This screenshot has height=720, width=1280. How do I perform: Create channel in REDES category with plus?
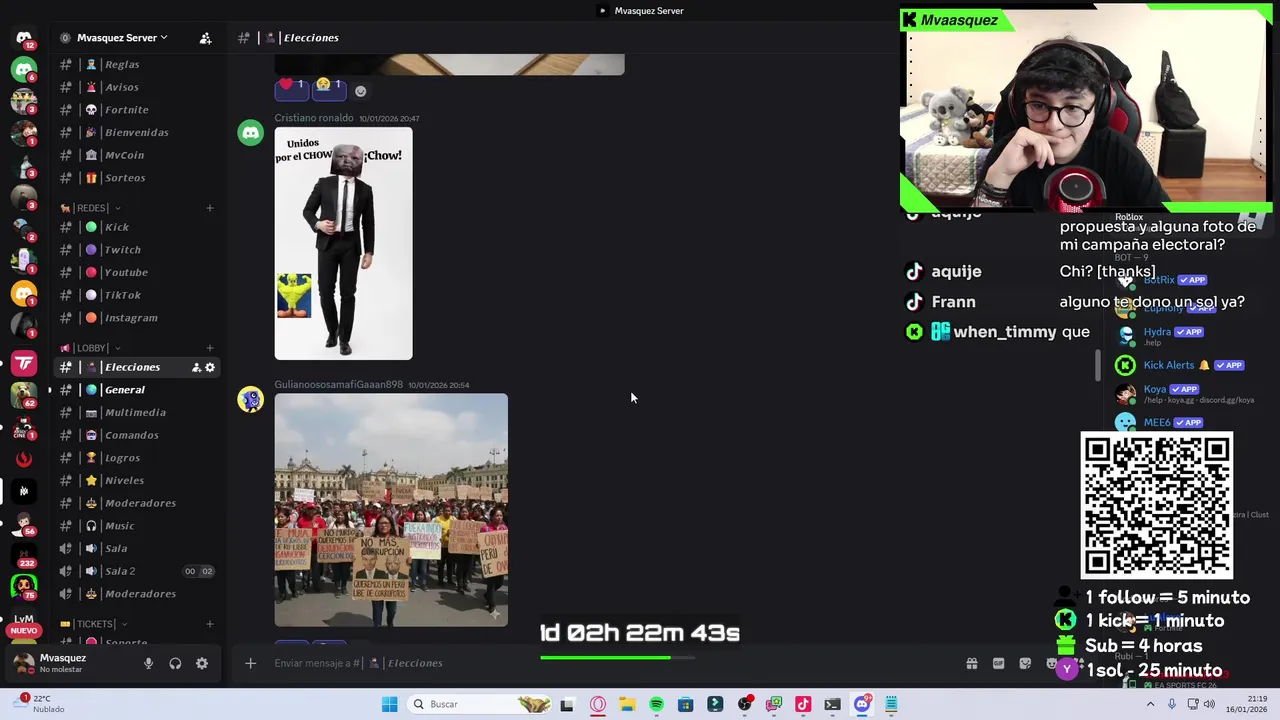tap(210, 208)
